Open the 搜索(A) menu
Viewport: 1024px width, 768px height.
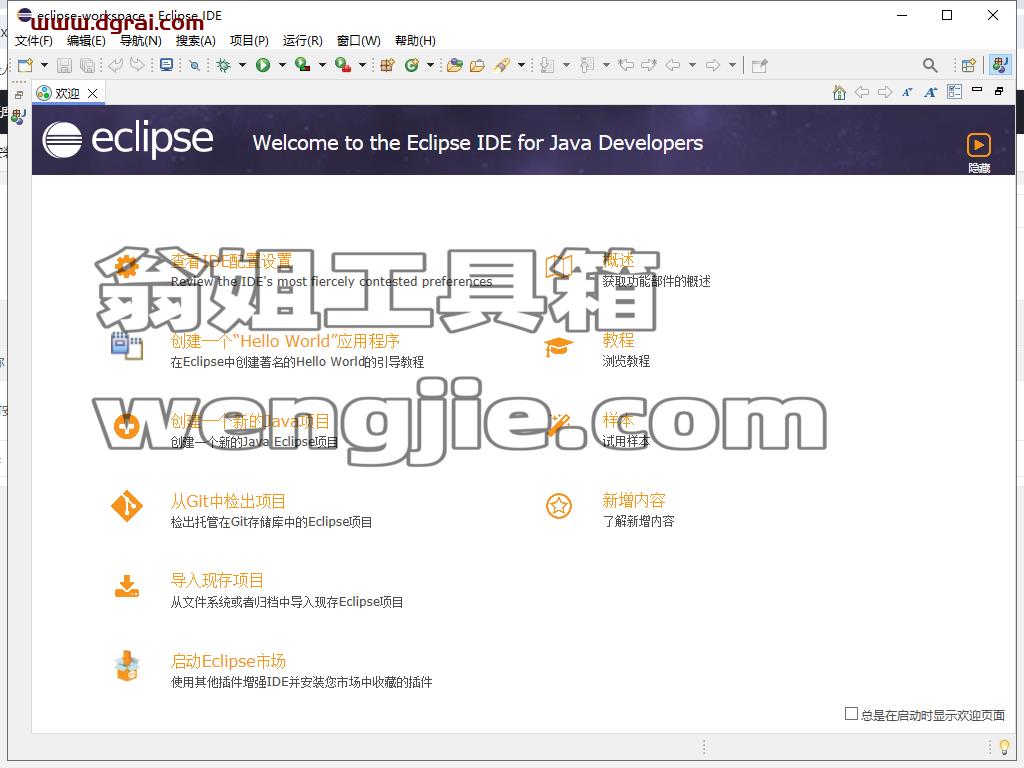click(x=195, y=40)
